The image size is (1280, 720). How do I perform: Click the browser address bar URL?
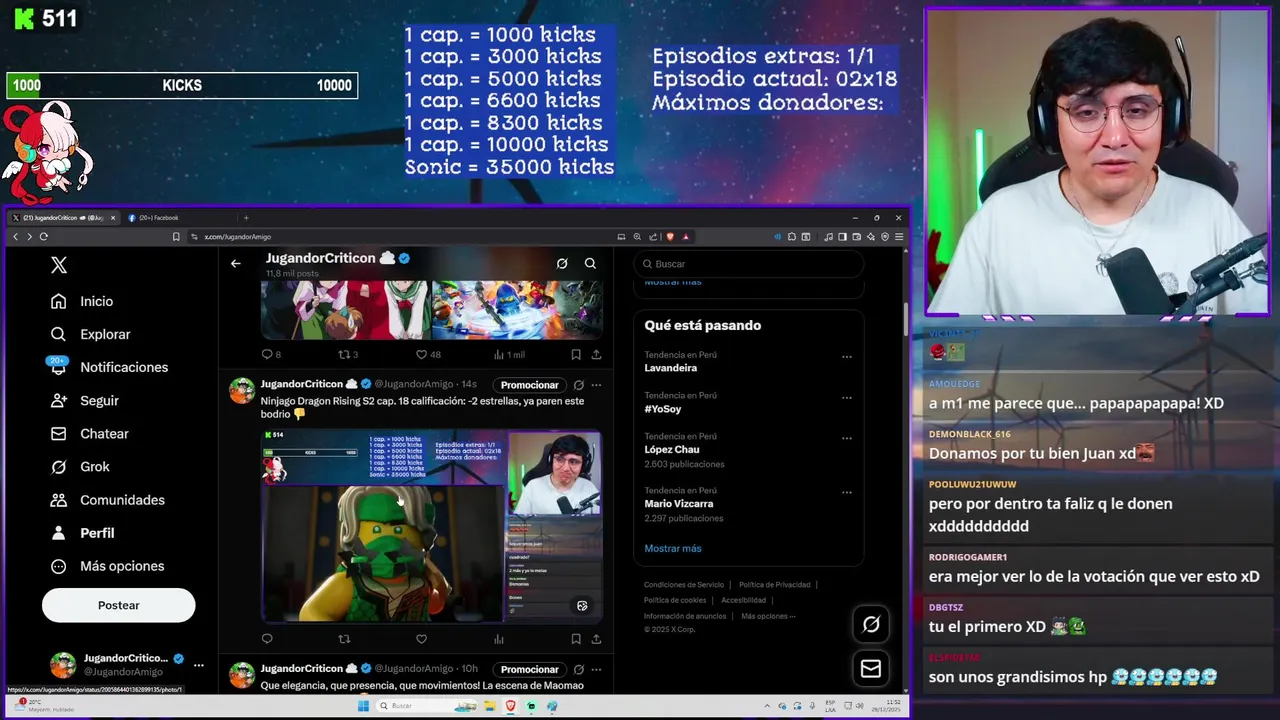point(237,237)
